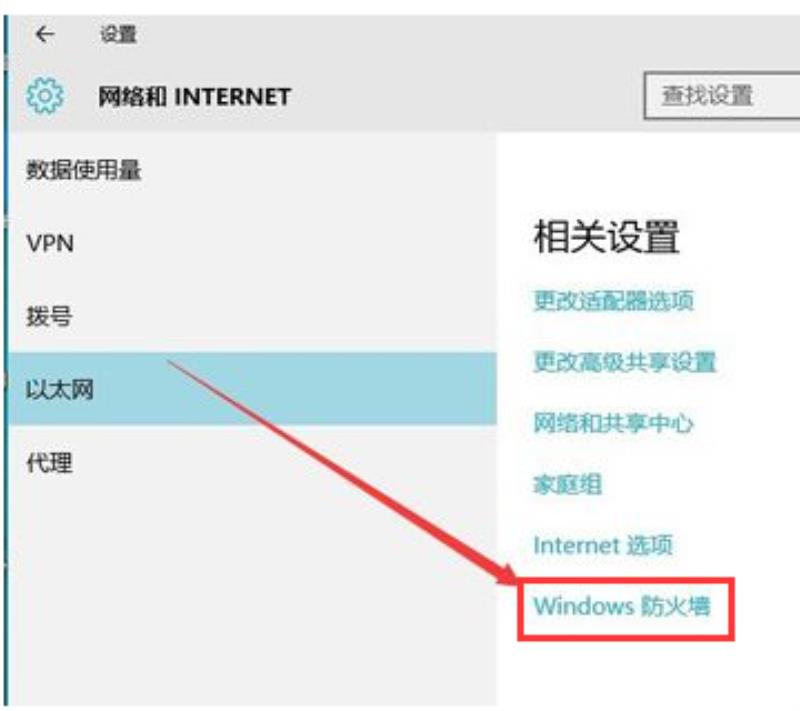
Task: Click the 网络和 INTERNET page heading
Action: (x=194, y=96)
